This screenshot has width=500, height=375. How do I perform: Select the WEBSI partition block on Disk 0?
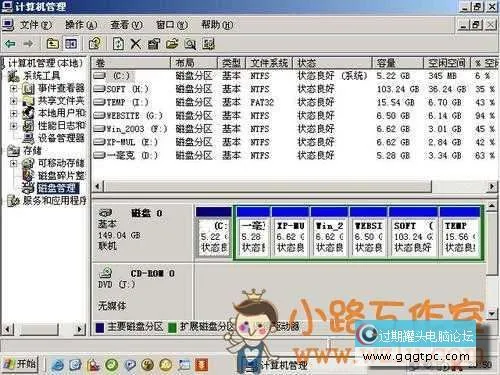coord(368,232)
